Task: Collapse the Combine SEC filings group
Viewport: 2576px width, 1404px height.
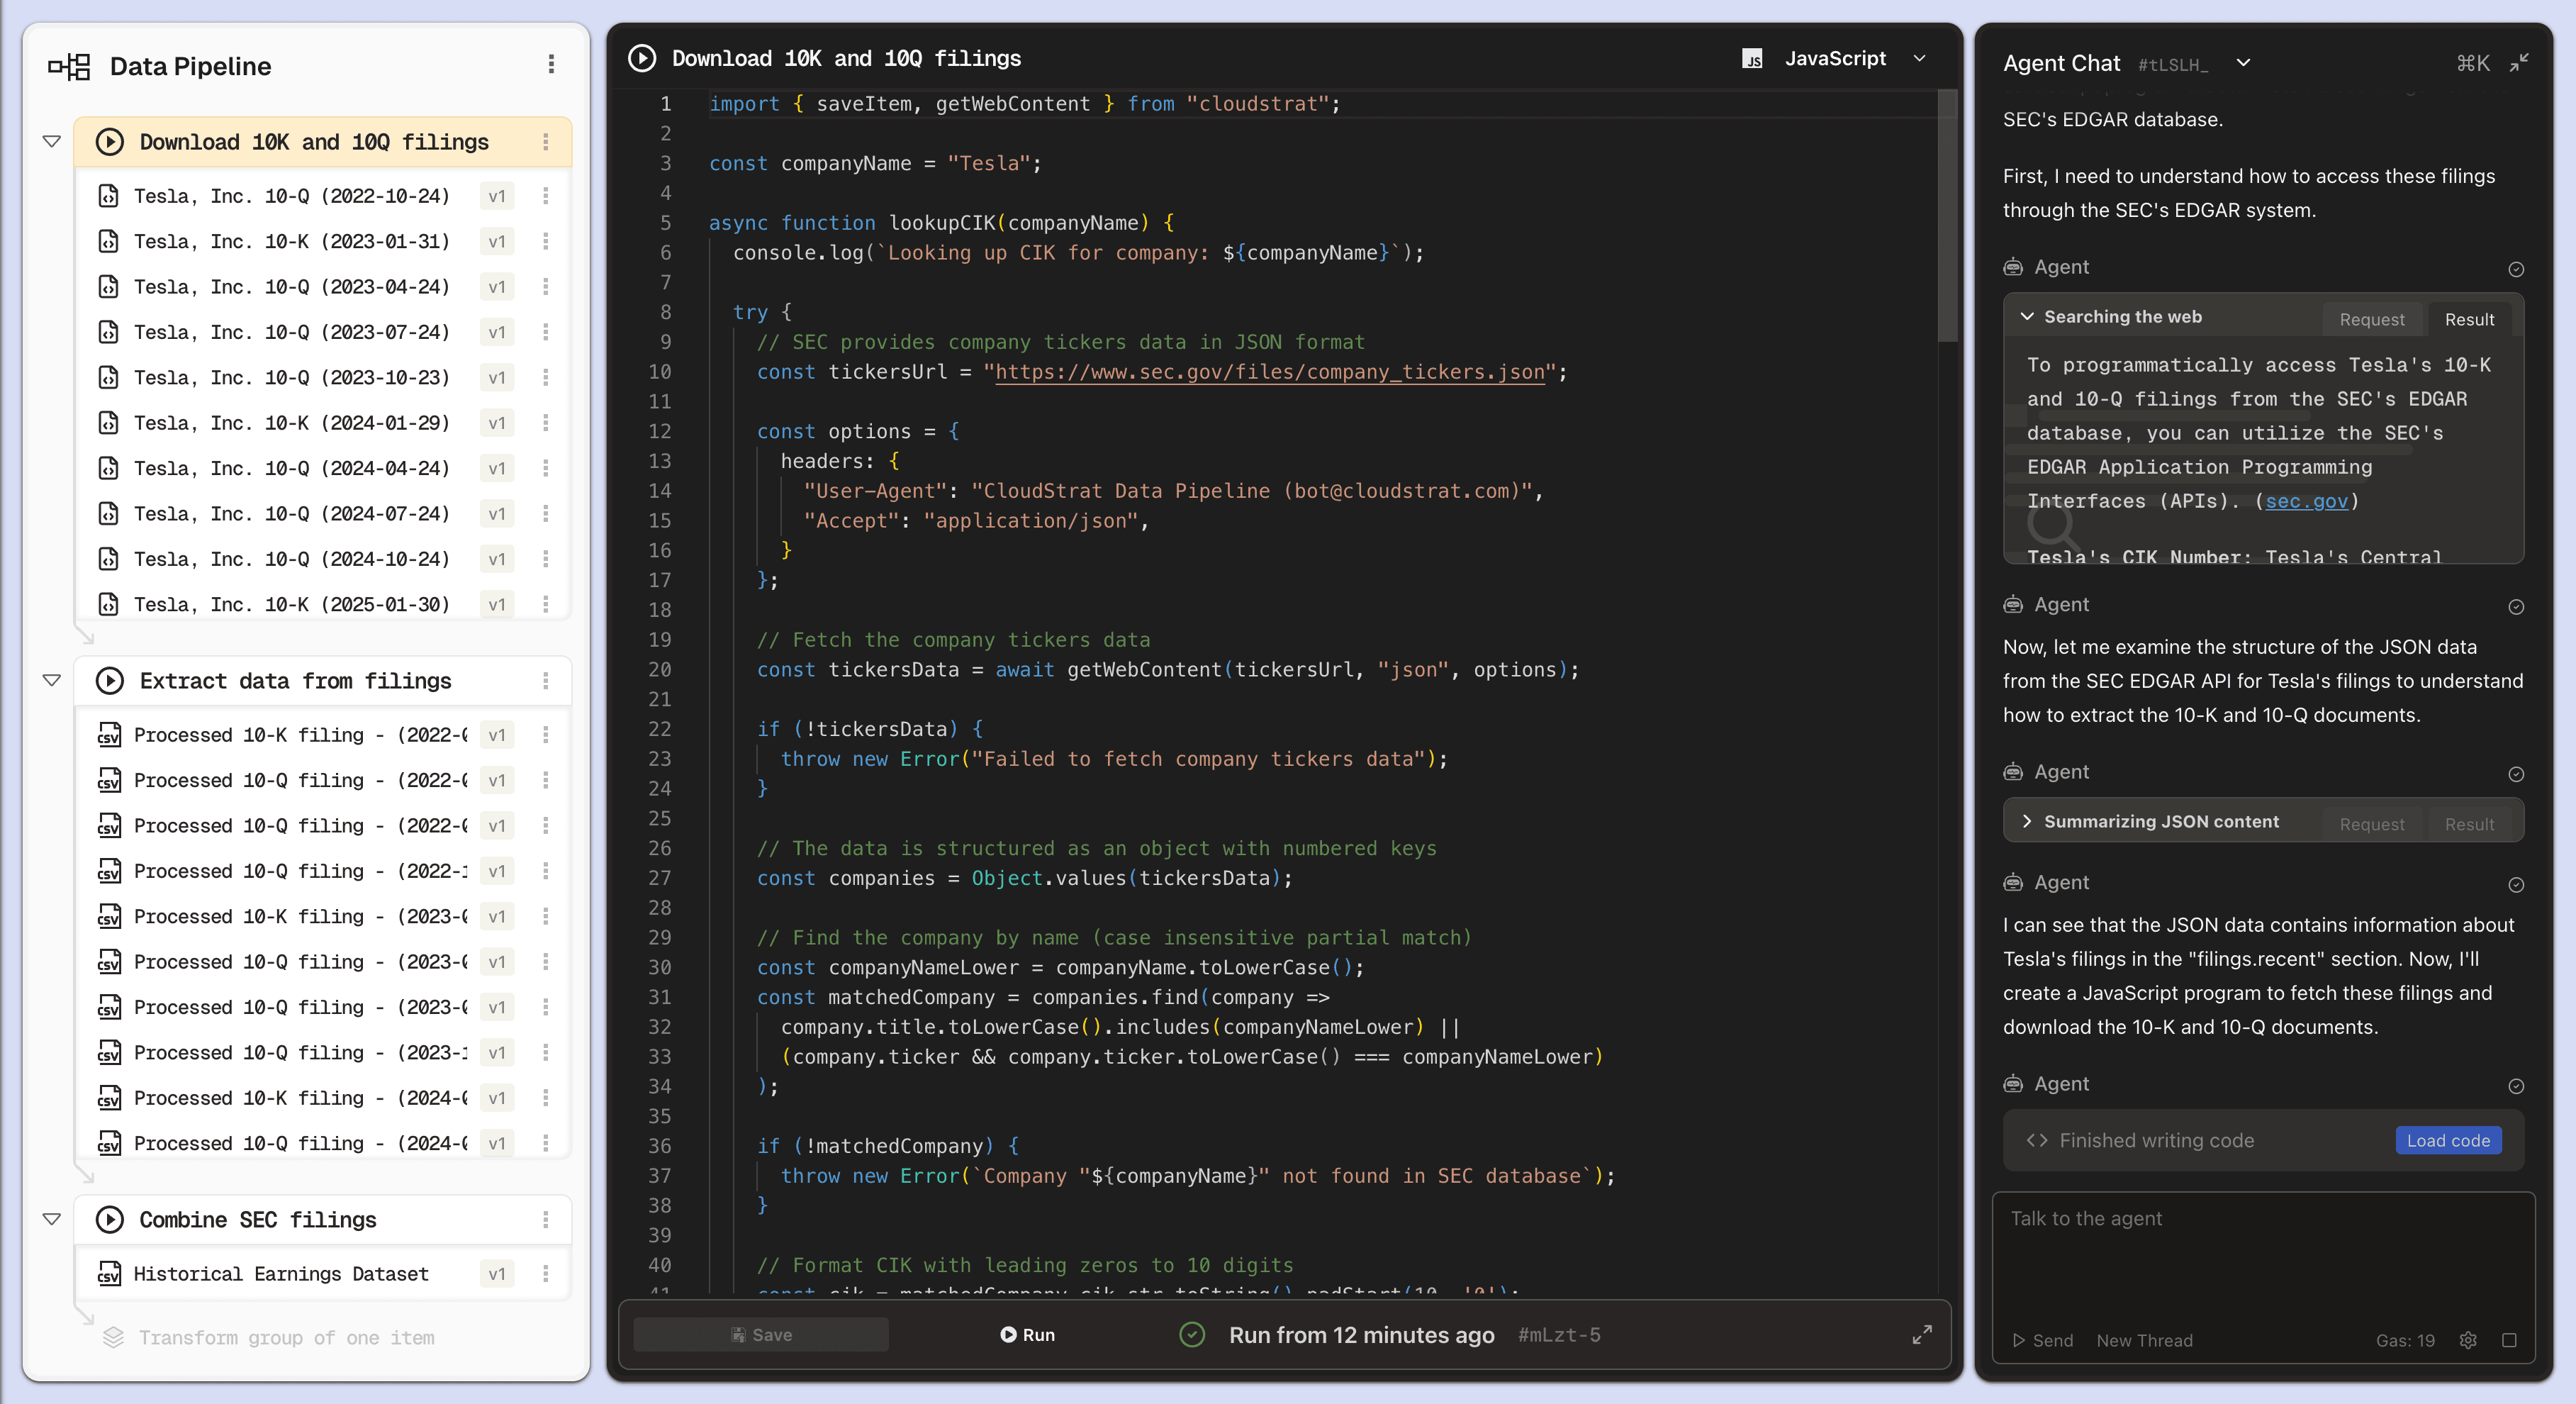Action: [52, 1219]
